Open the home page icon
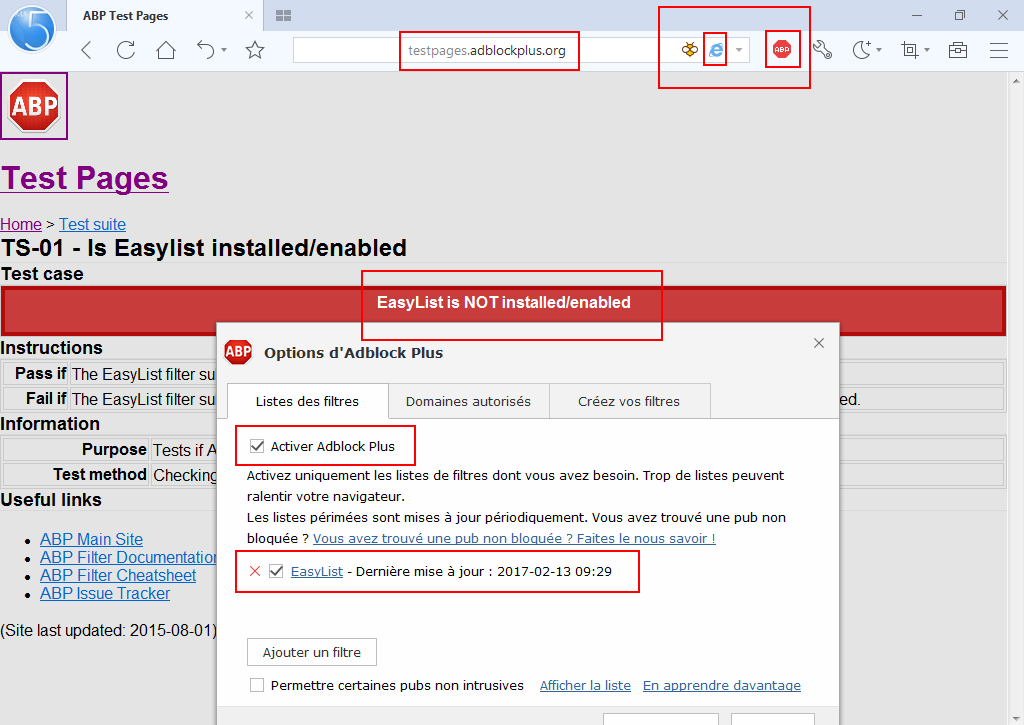 166,50
